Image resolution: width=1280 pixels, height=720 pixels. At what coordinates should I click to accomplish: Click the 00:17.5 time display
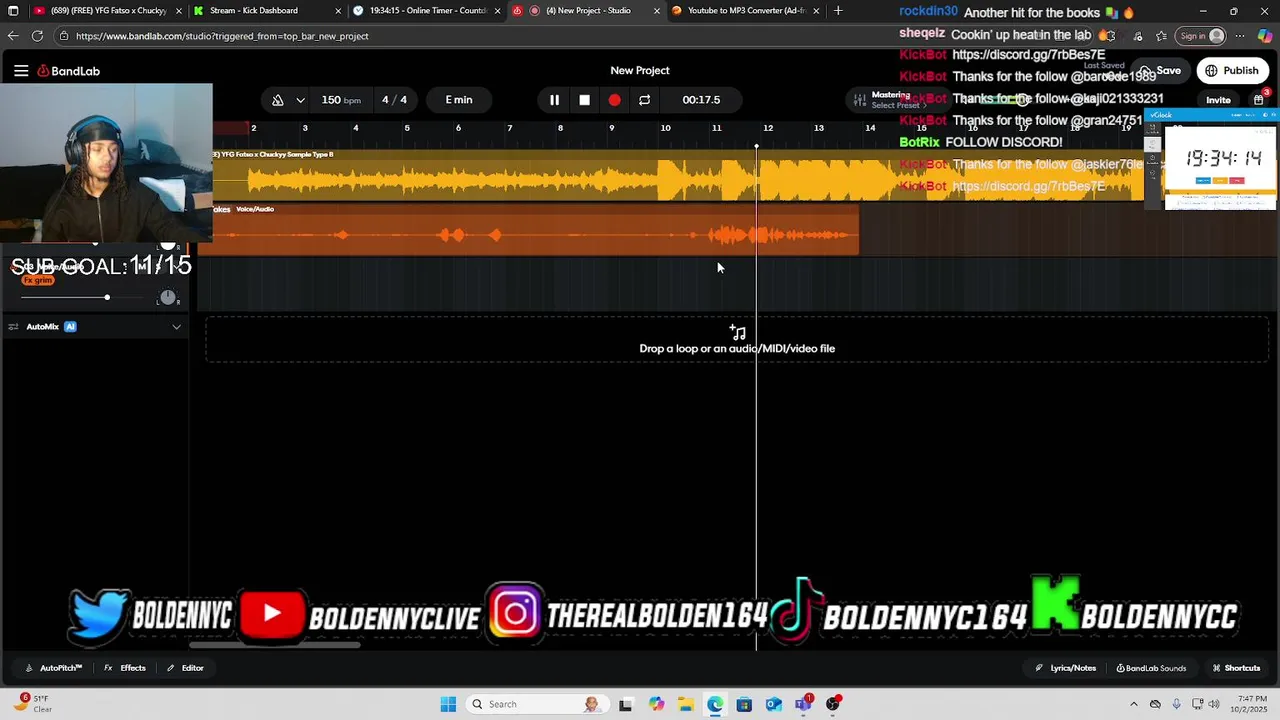click(x=701, y=100)
